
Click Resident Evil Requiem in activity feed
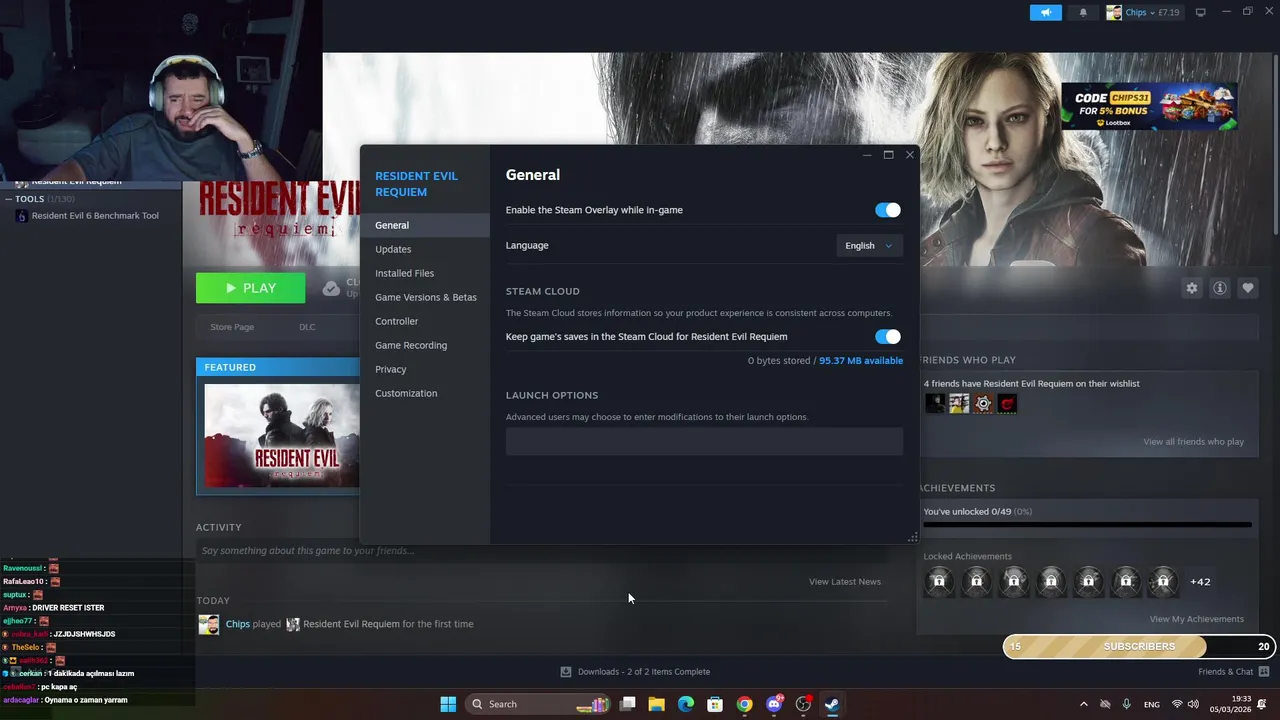pyautogui.click(x=351, y=624)
